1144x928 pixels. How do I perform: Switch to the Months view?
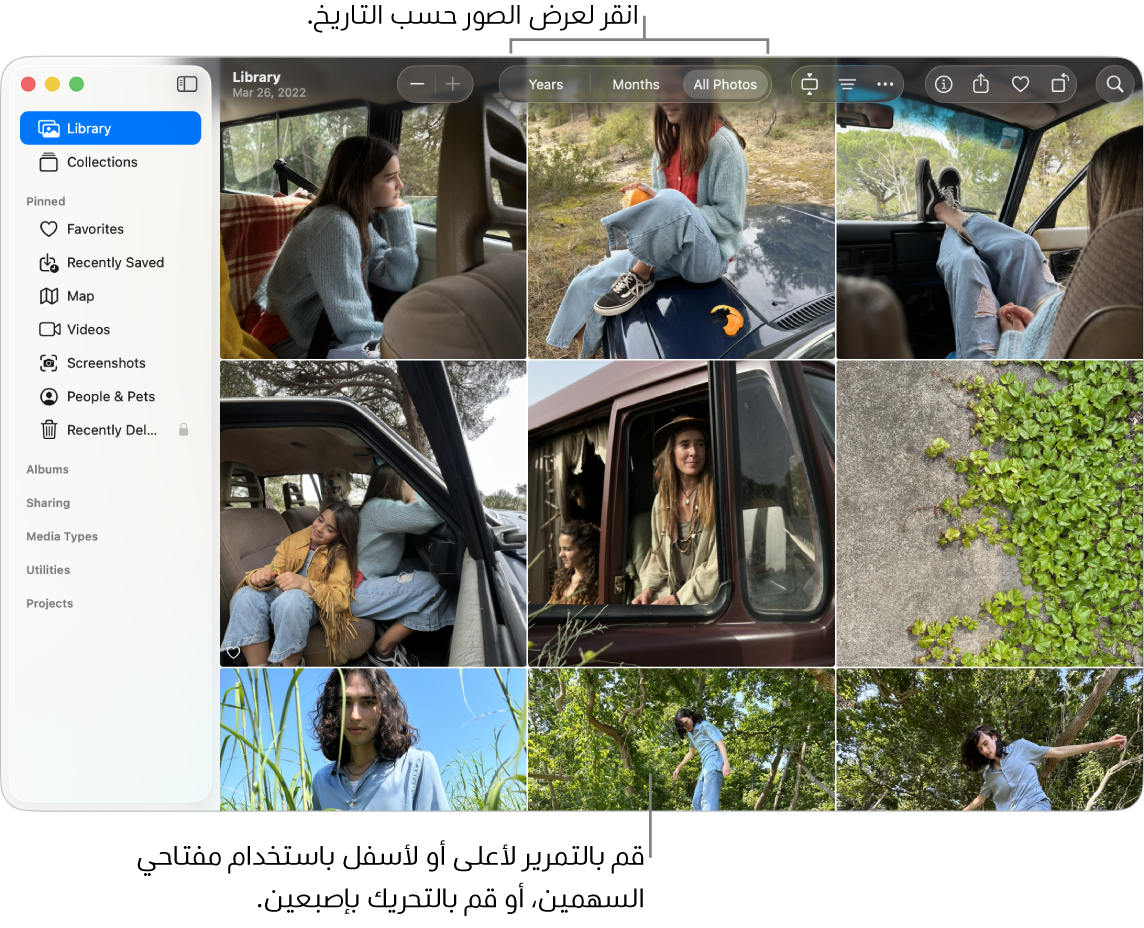click(x=636, y=85)
